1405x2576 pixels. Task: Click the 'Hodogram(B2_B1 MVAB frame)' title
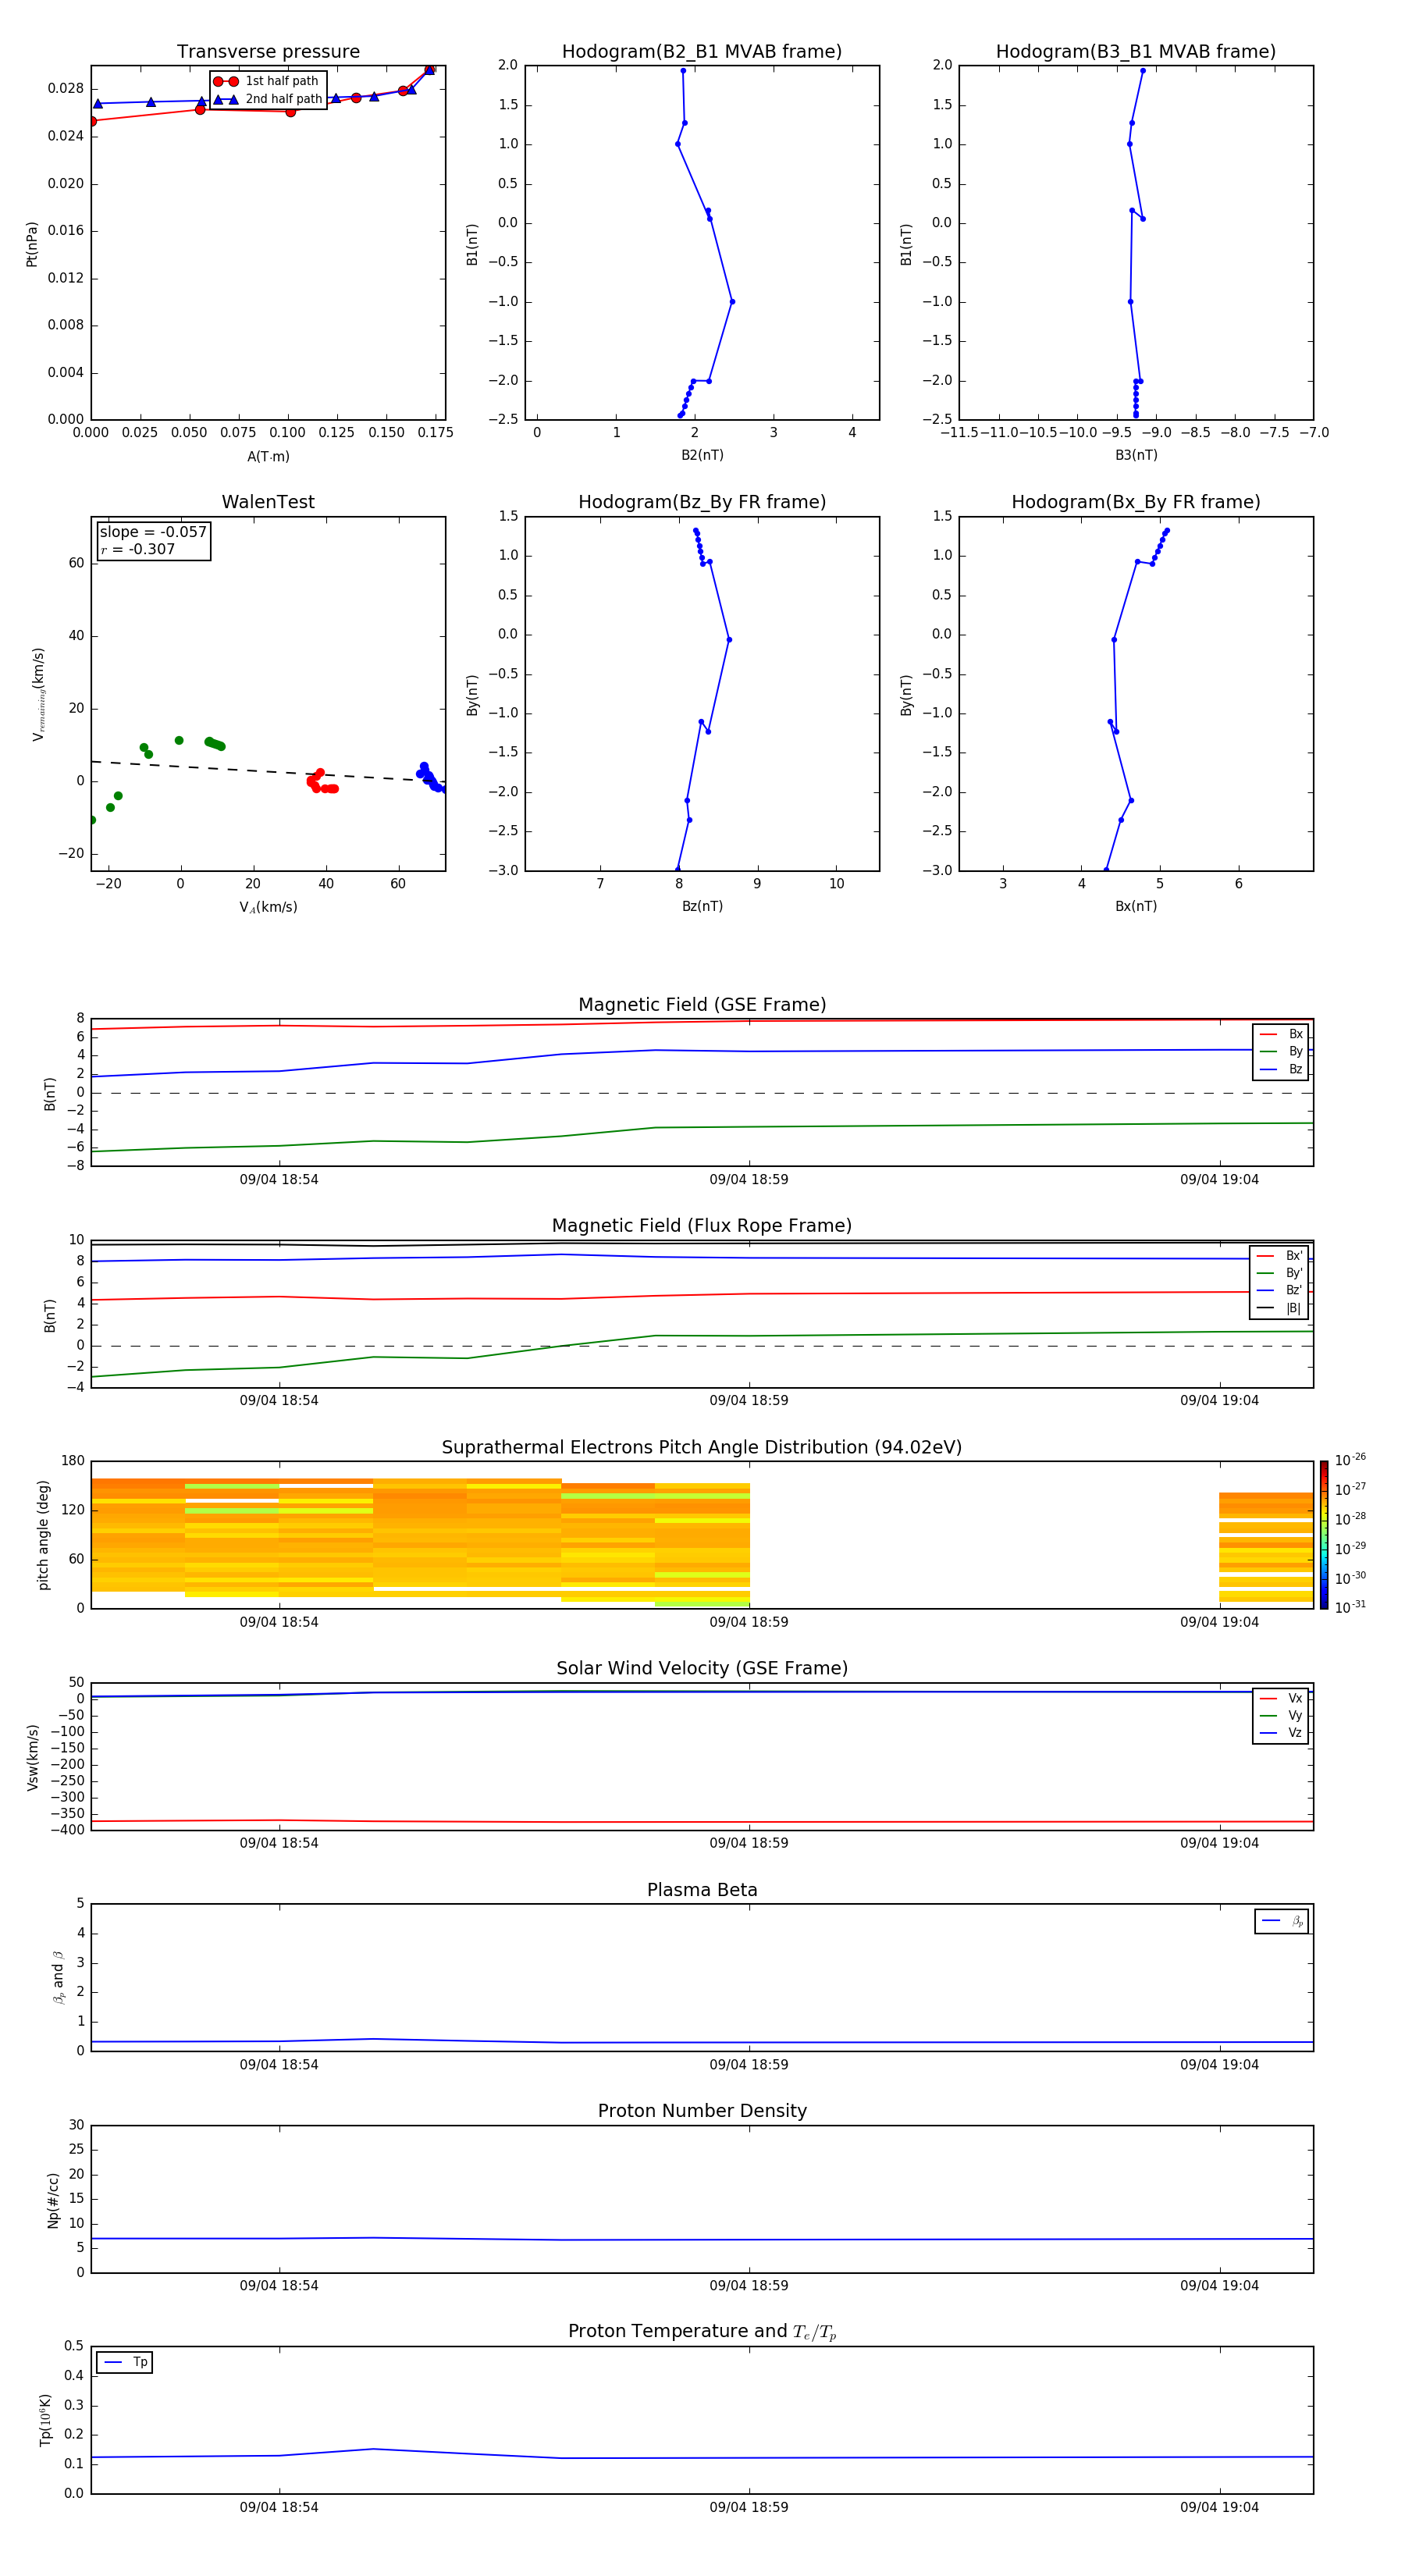click(x=702, y=52)
